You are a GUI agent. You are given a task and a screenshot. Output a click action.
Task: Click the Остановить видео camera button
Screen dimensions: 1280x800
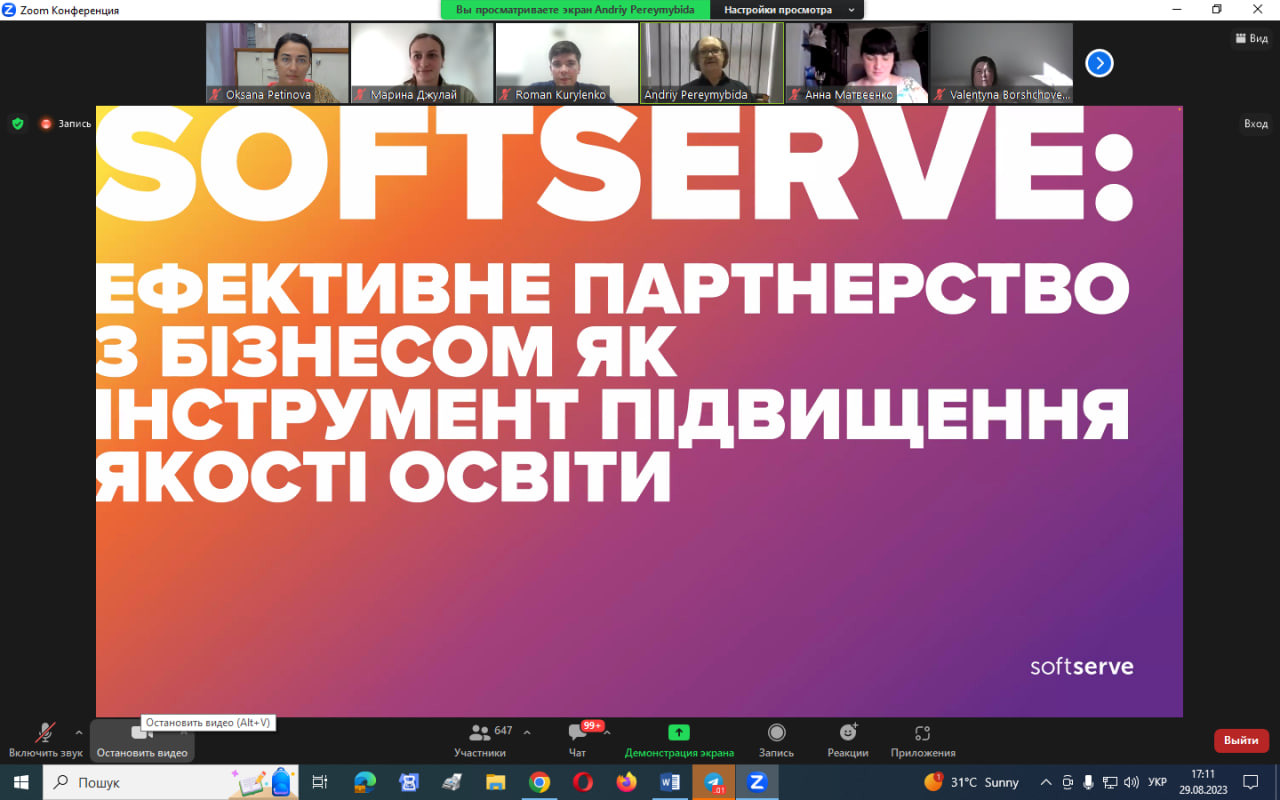point(142,740)
